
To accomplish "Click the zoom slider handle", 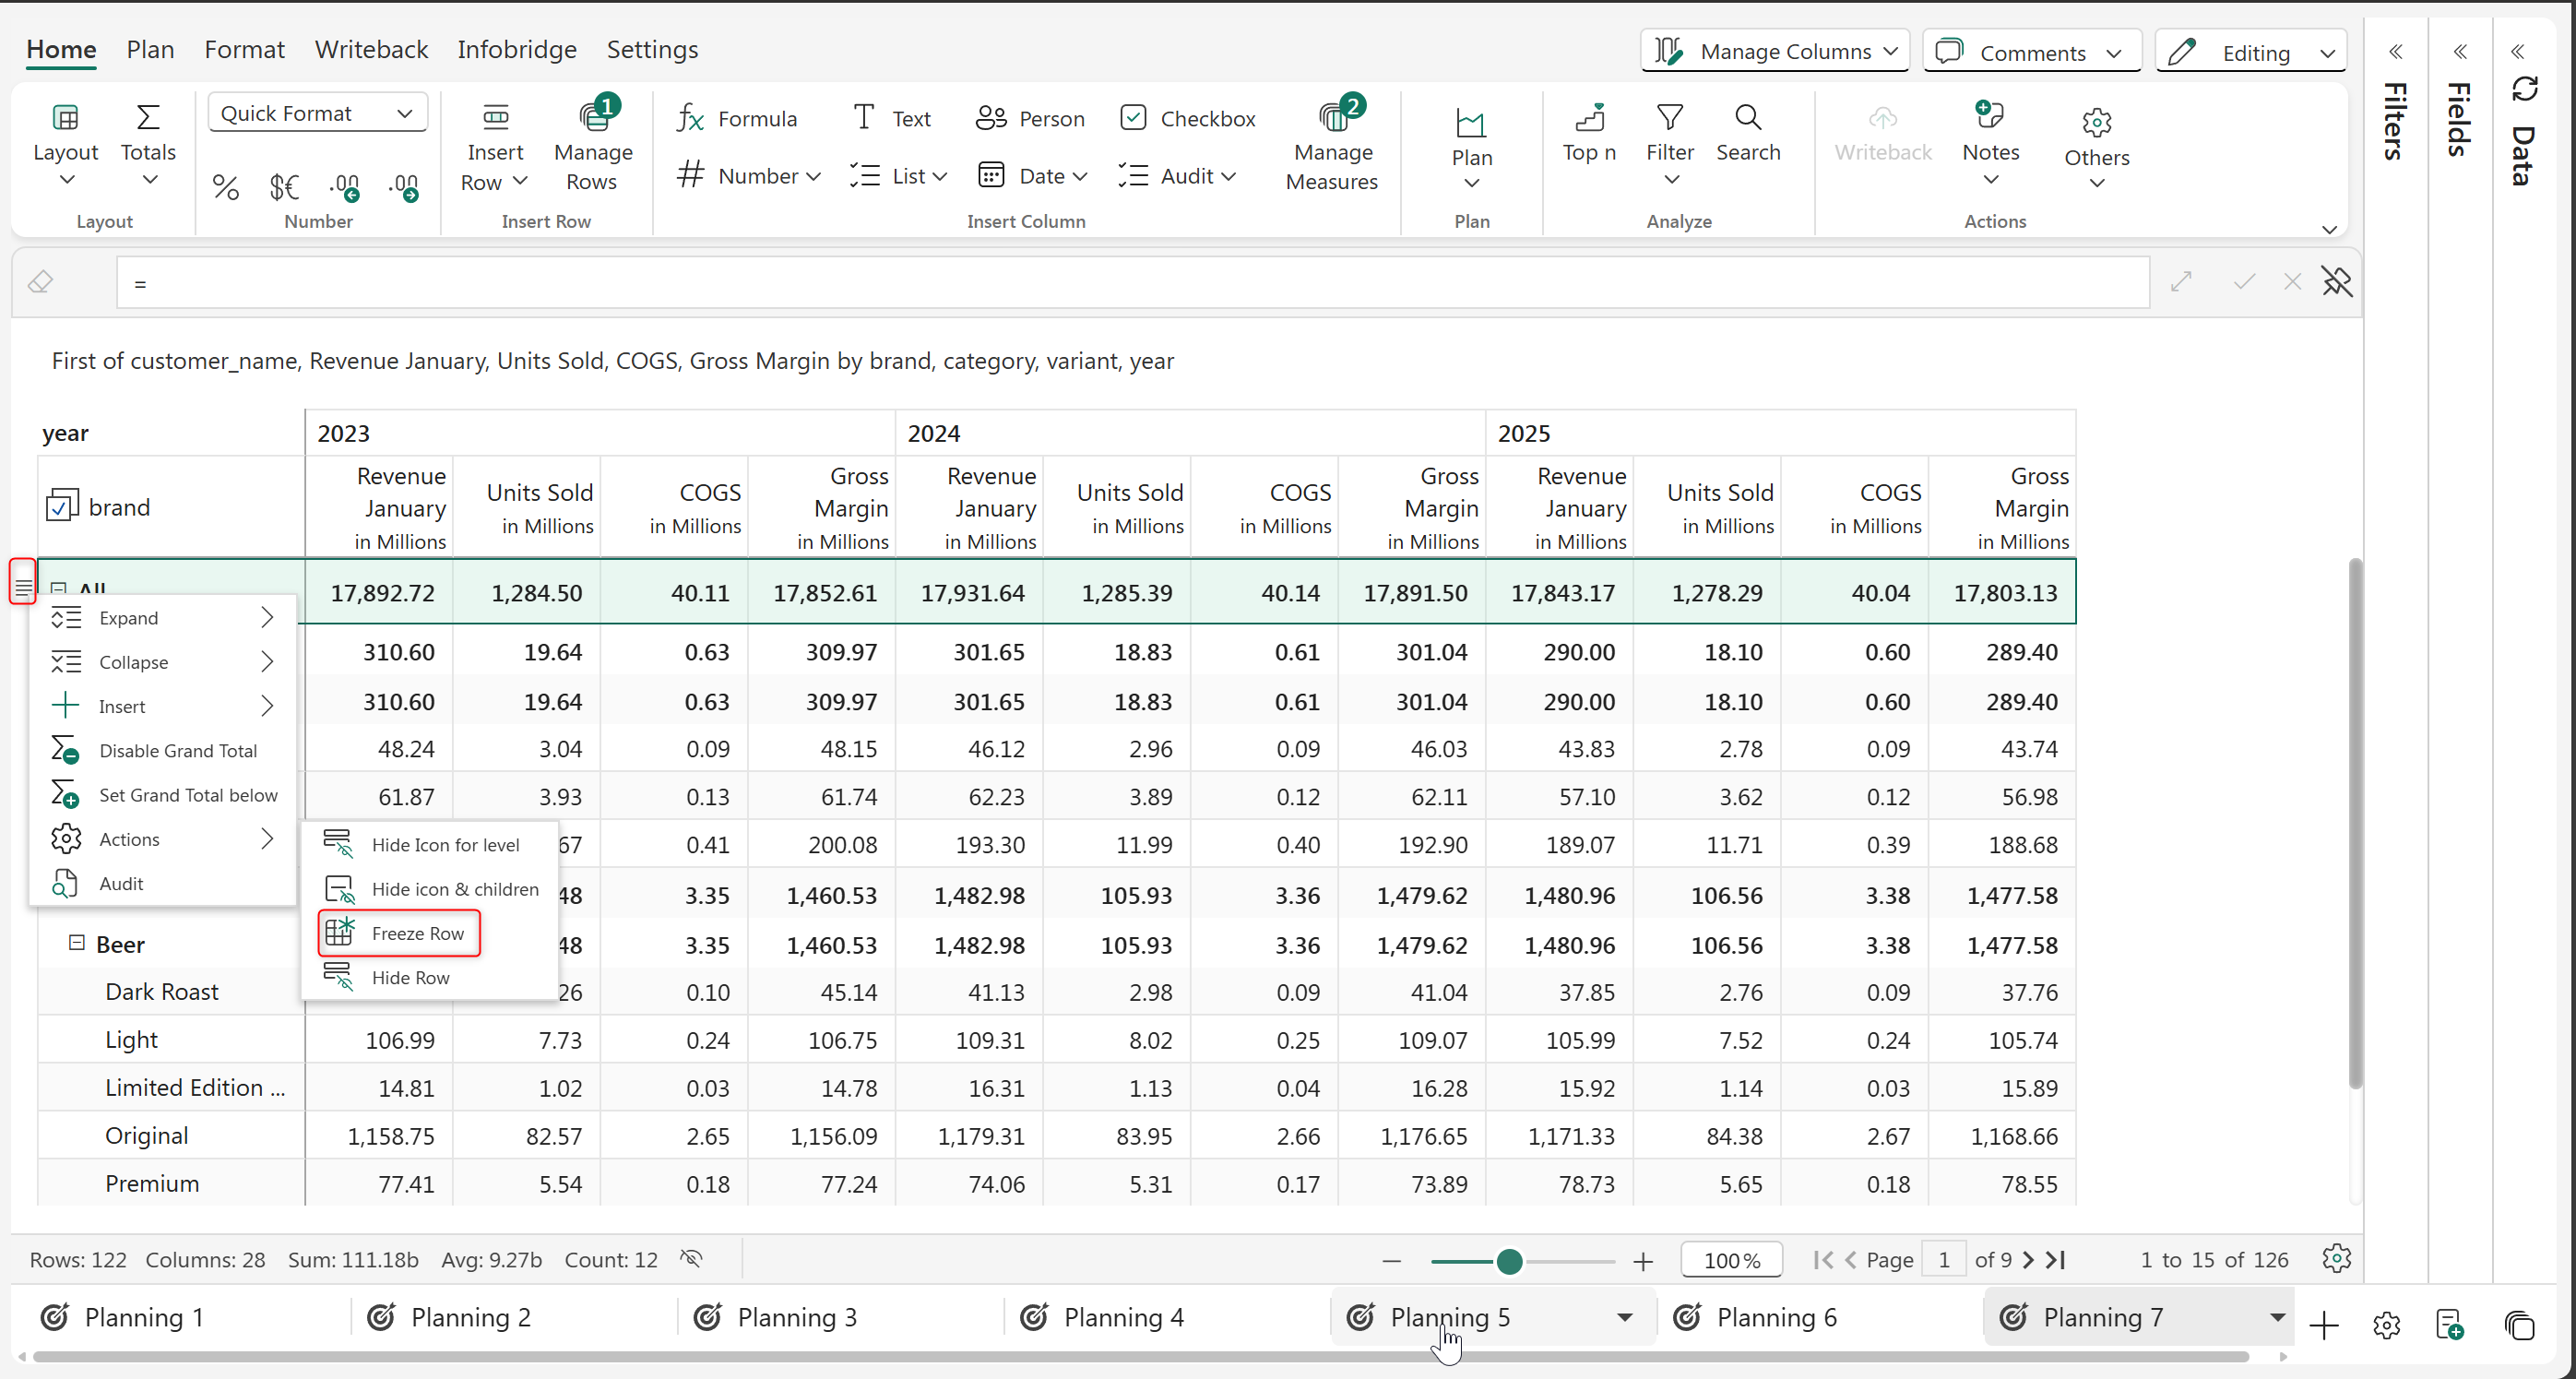I will (x=1509, y=1261).
